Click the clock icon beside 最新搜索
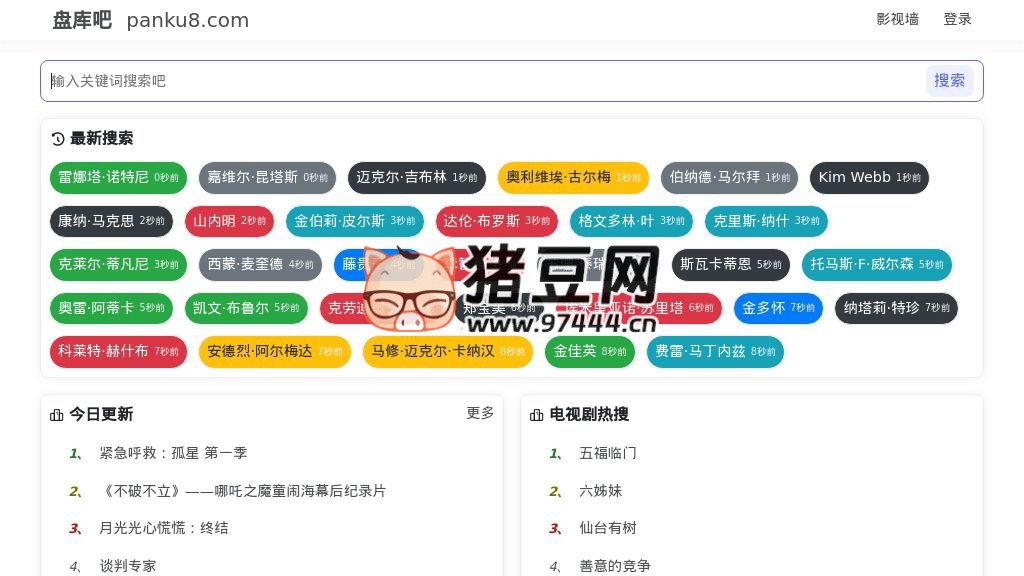The width and height of the screenshot is (1024, 576). [x=57, y=139]
